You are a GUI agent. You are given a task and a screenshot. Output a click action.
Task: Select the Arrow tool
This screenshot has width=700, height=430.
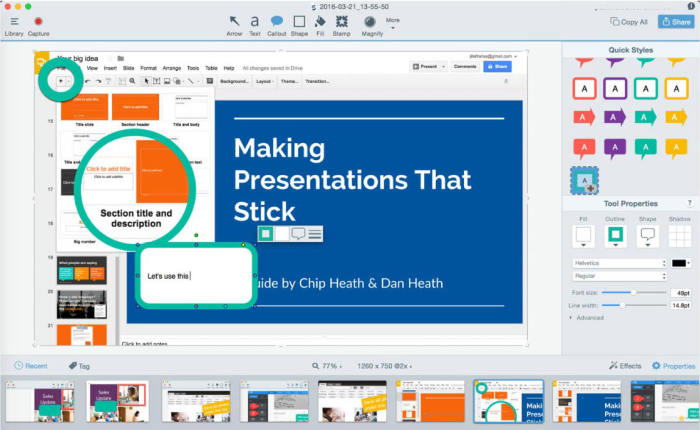click(234, 26)
